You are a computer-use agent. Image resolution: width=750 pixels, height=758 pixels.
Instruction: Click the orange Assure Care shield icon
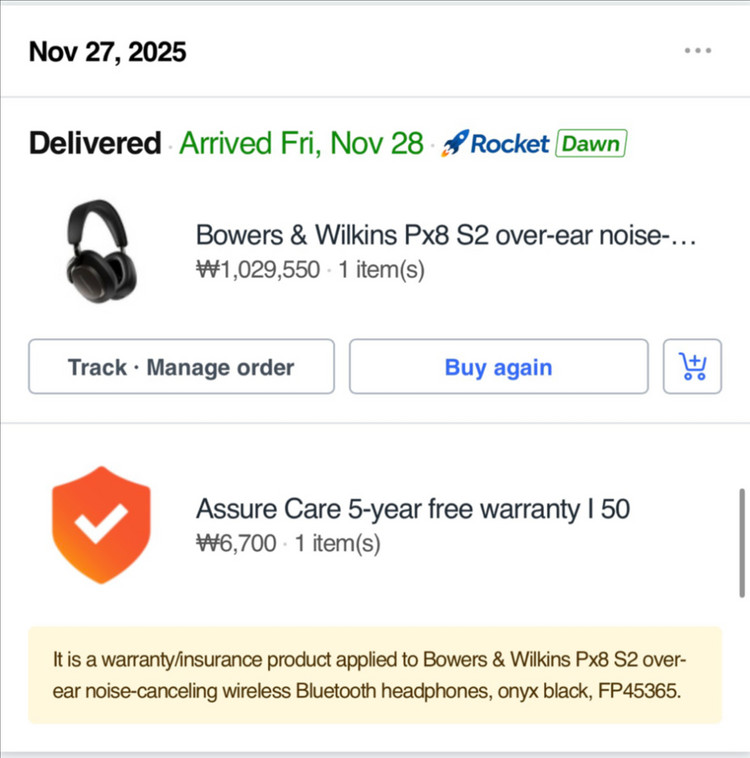101,524
